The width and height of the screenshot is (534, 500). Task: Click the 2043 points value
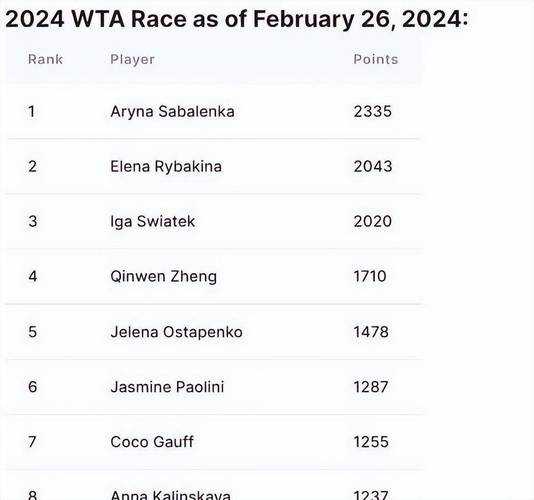coord(373,167)
